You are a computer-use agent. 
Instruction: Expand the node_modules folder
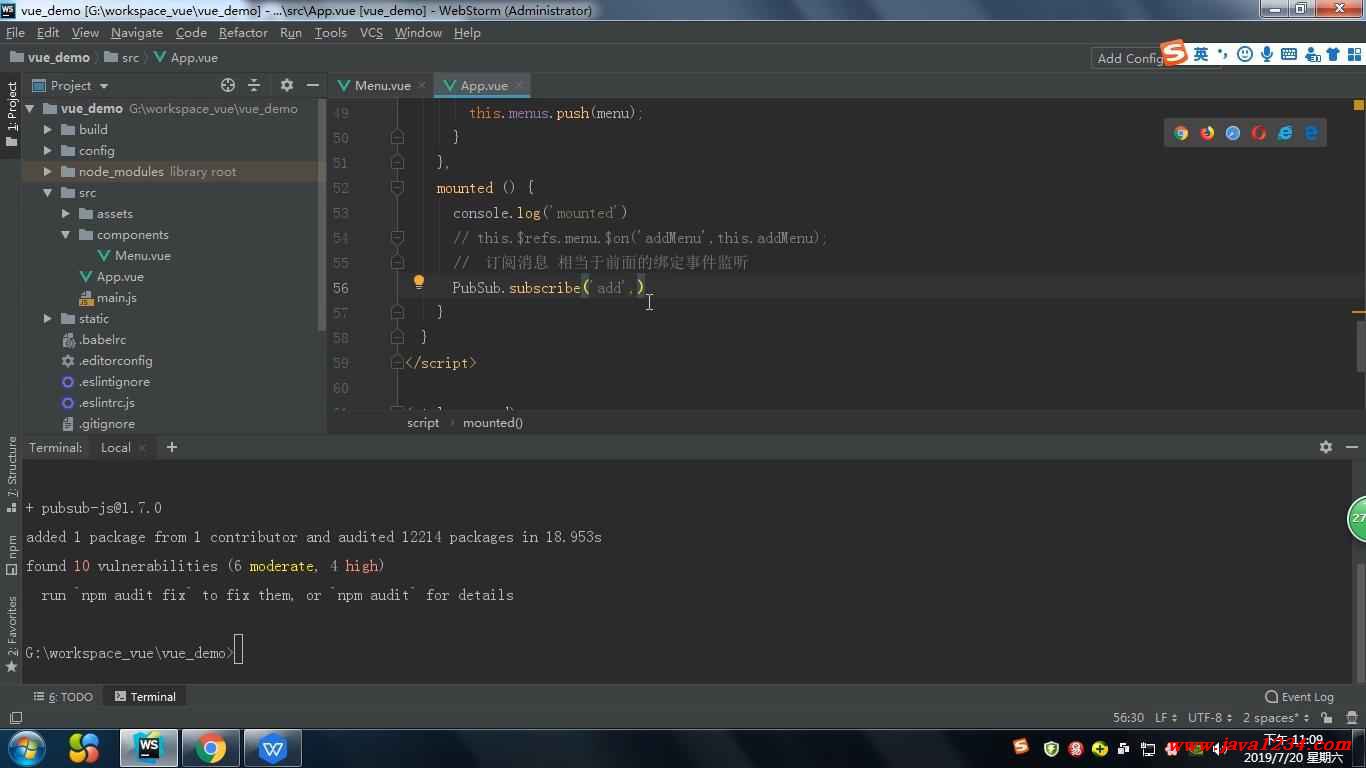48,171
